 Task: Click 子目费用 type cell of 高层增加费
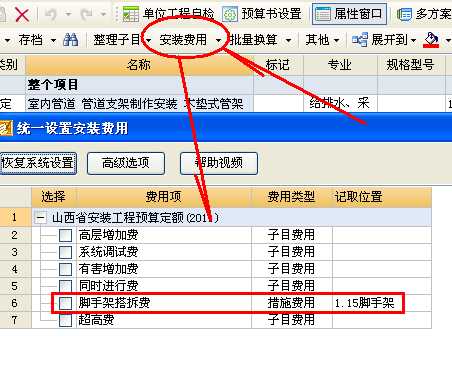click(x=292, y=235)
